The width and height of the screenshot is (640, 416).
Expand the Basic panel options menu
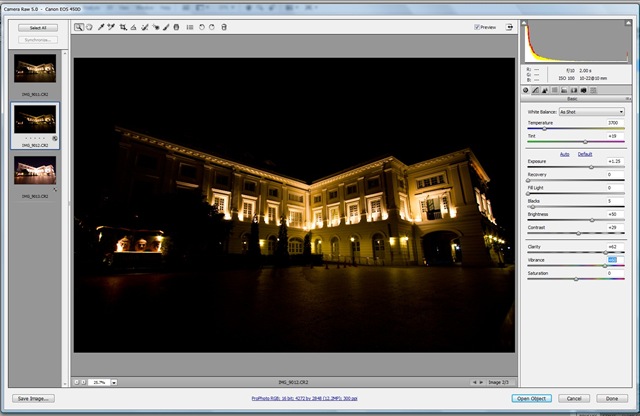point(628,99)
